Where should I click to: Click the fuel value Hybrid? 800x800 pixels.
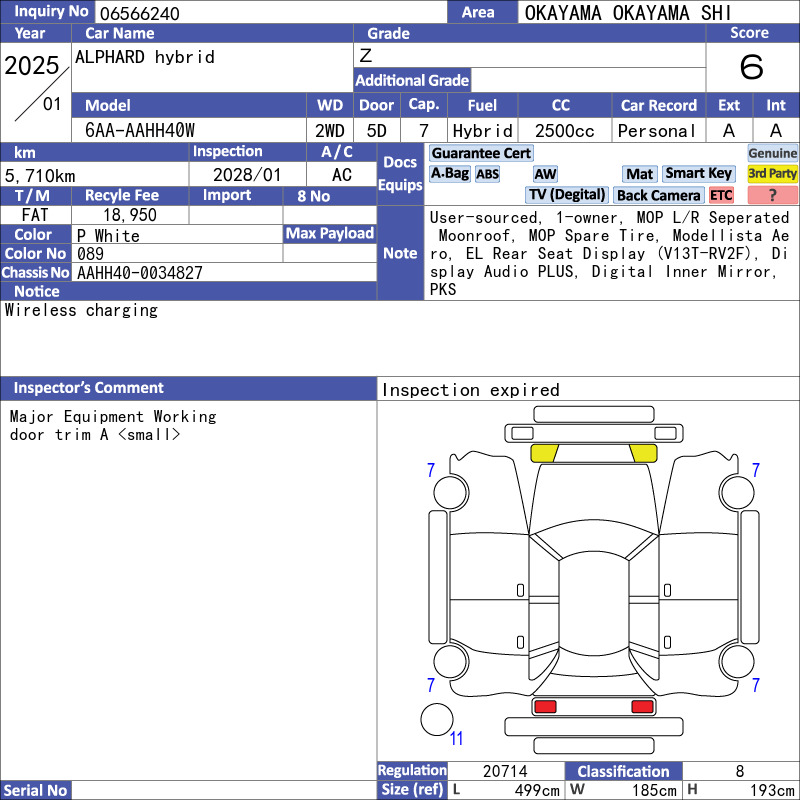(x=483, y=131)
